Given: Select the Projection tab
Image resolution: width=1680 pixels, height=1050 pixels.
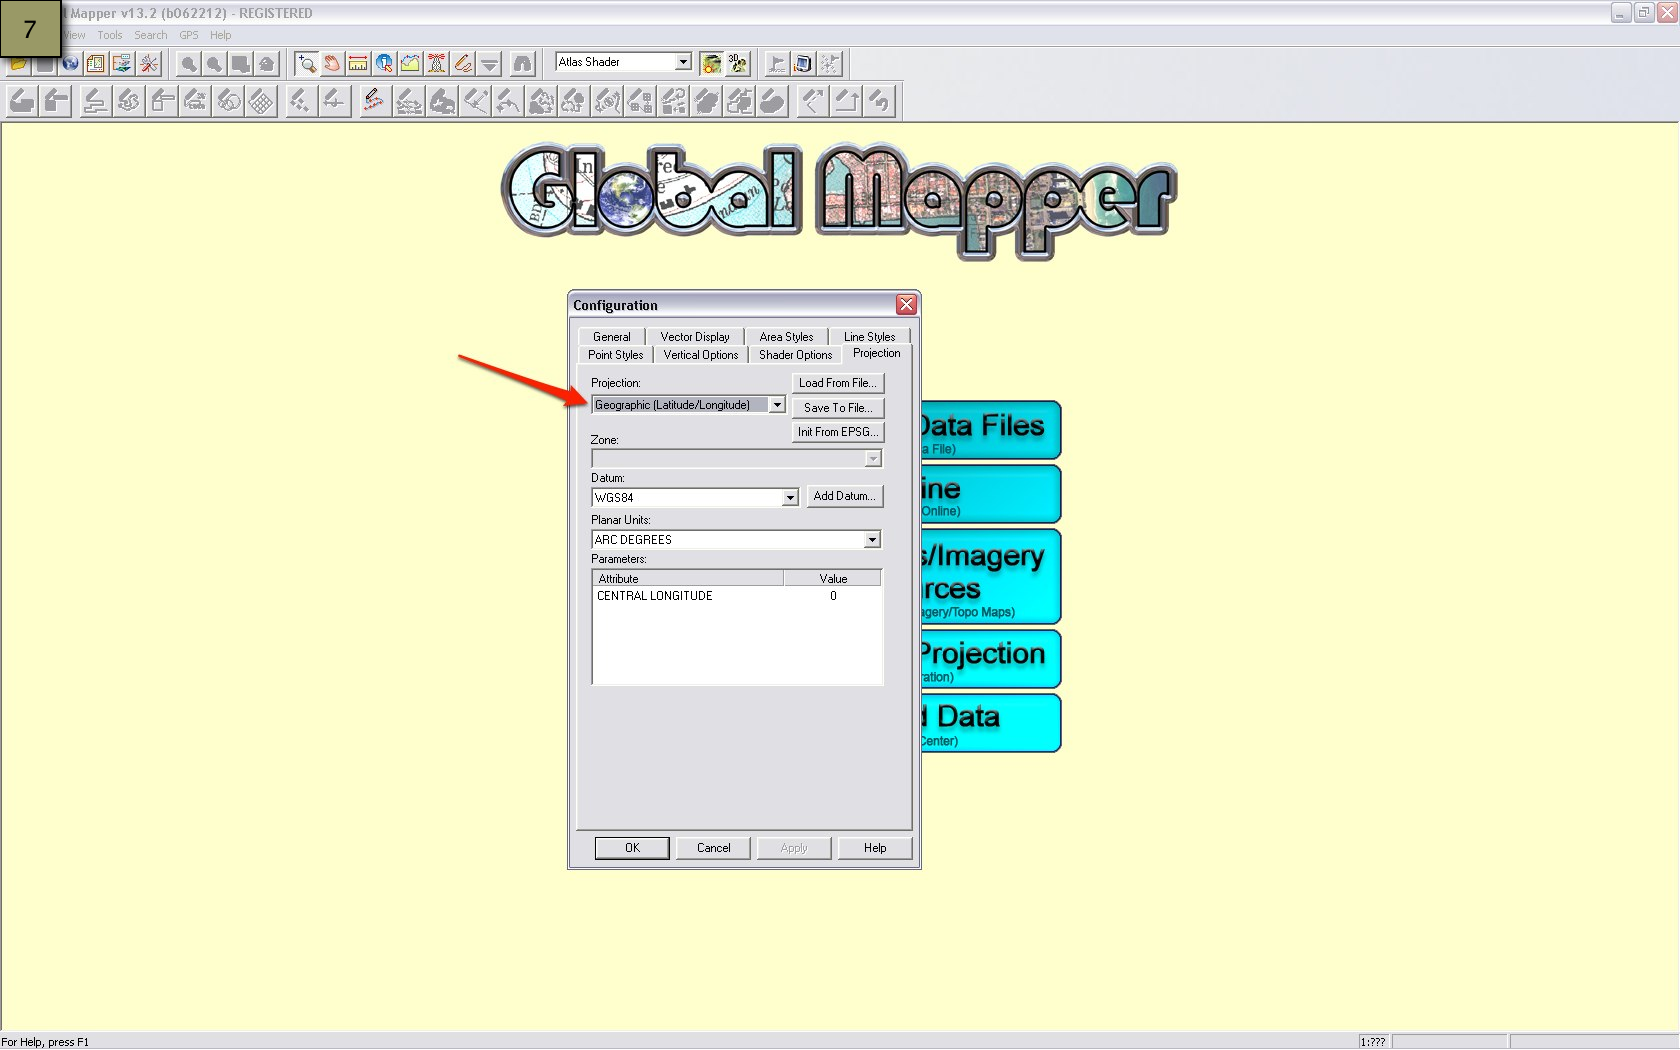Looking at the screenshot, I should tap(876, 354).
